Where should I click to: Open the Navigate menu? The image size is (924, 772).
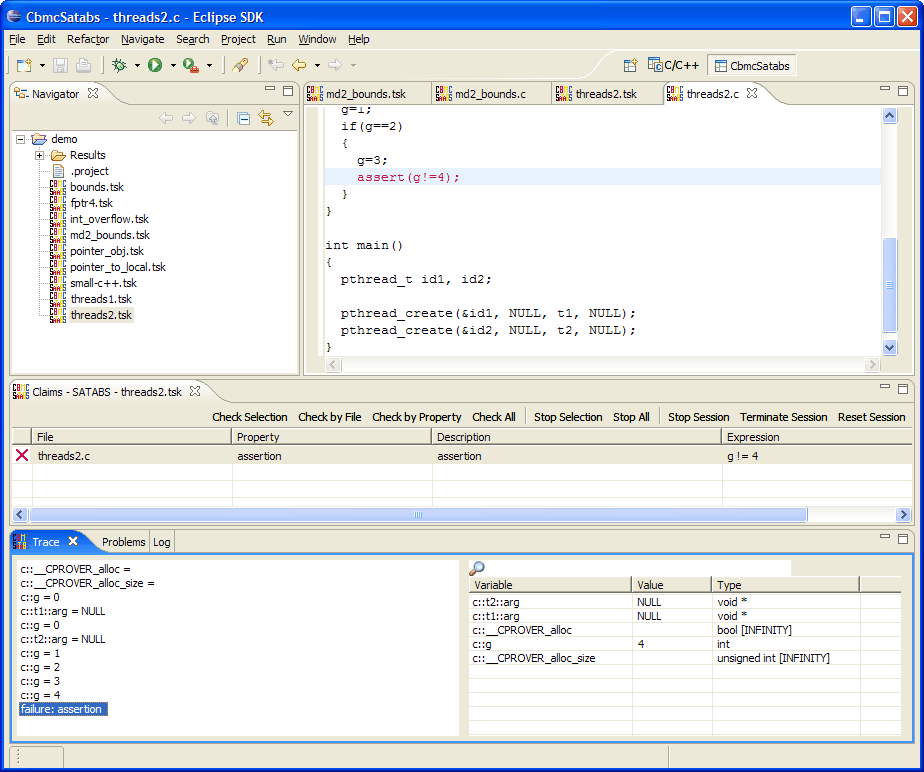click(x=143, y=39)
